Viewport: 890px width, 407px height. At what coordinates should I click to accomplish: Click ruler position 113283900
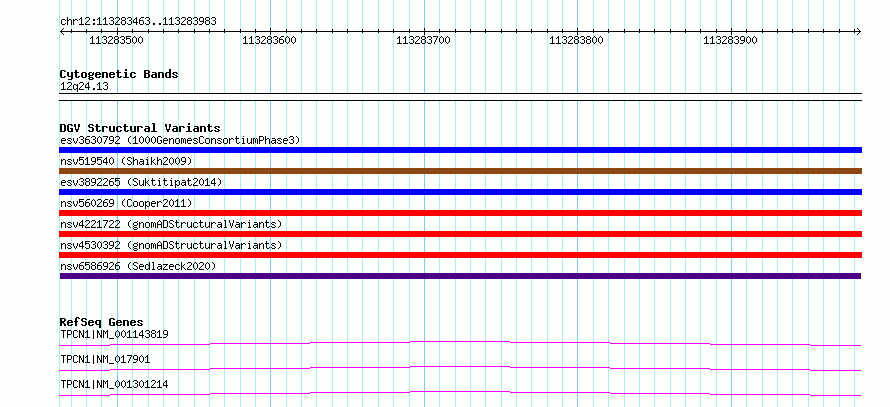point(730,41)
